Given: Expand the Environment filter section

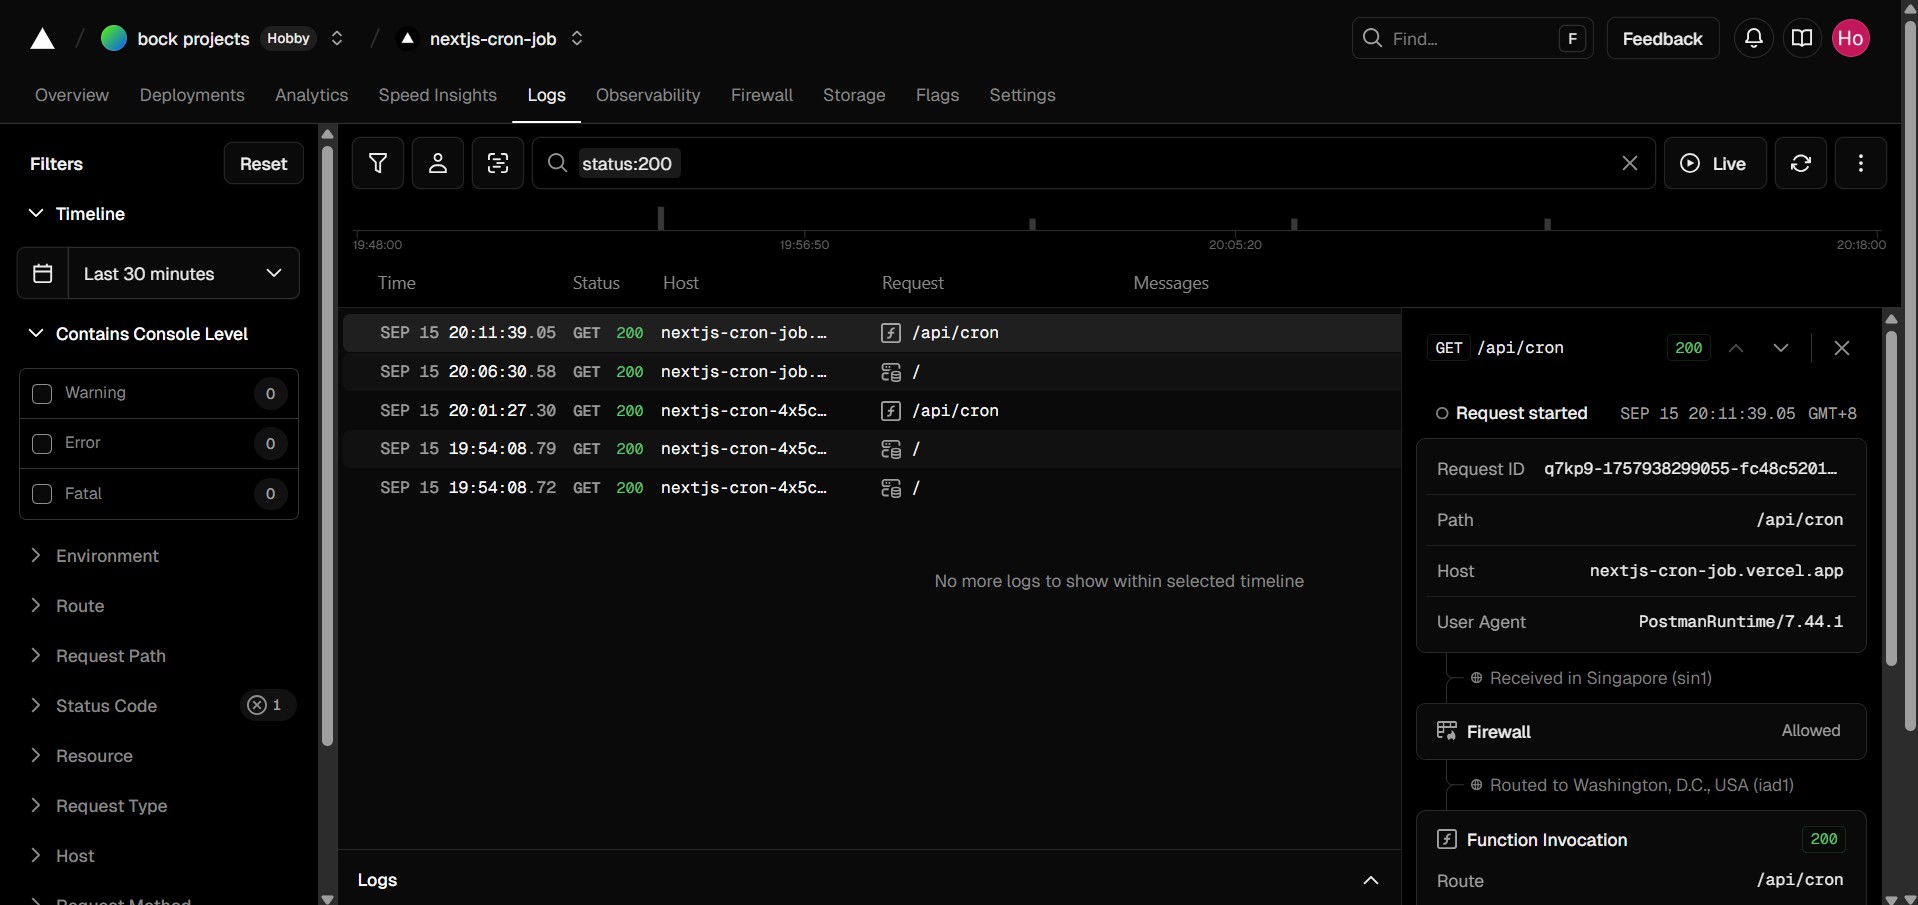Looking at the screenshot, I should click(107, 556).
